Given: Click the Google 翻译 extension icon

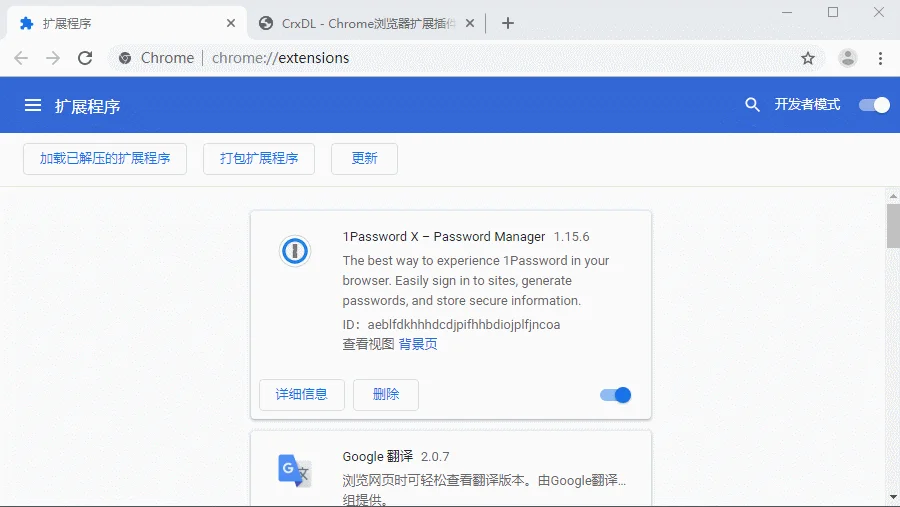Looking at the screenshot, I should [294, 471].
